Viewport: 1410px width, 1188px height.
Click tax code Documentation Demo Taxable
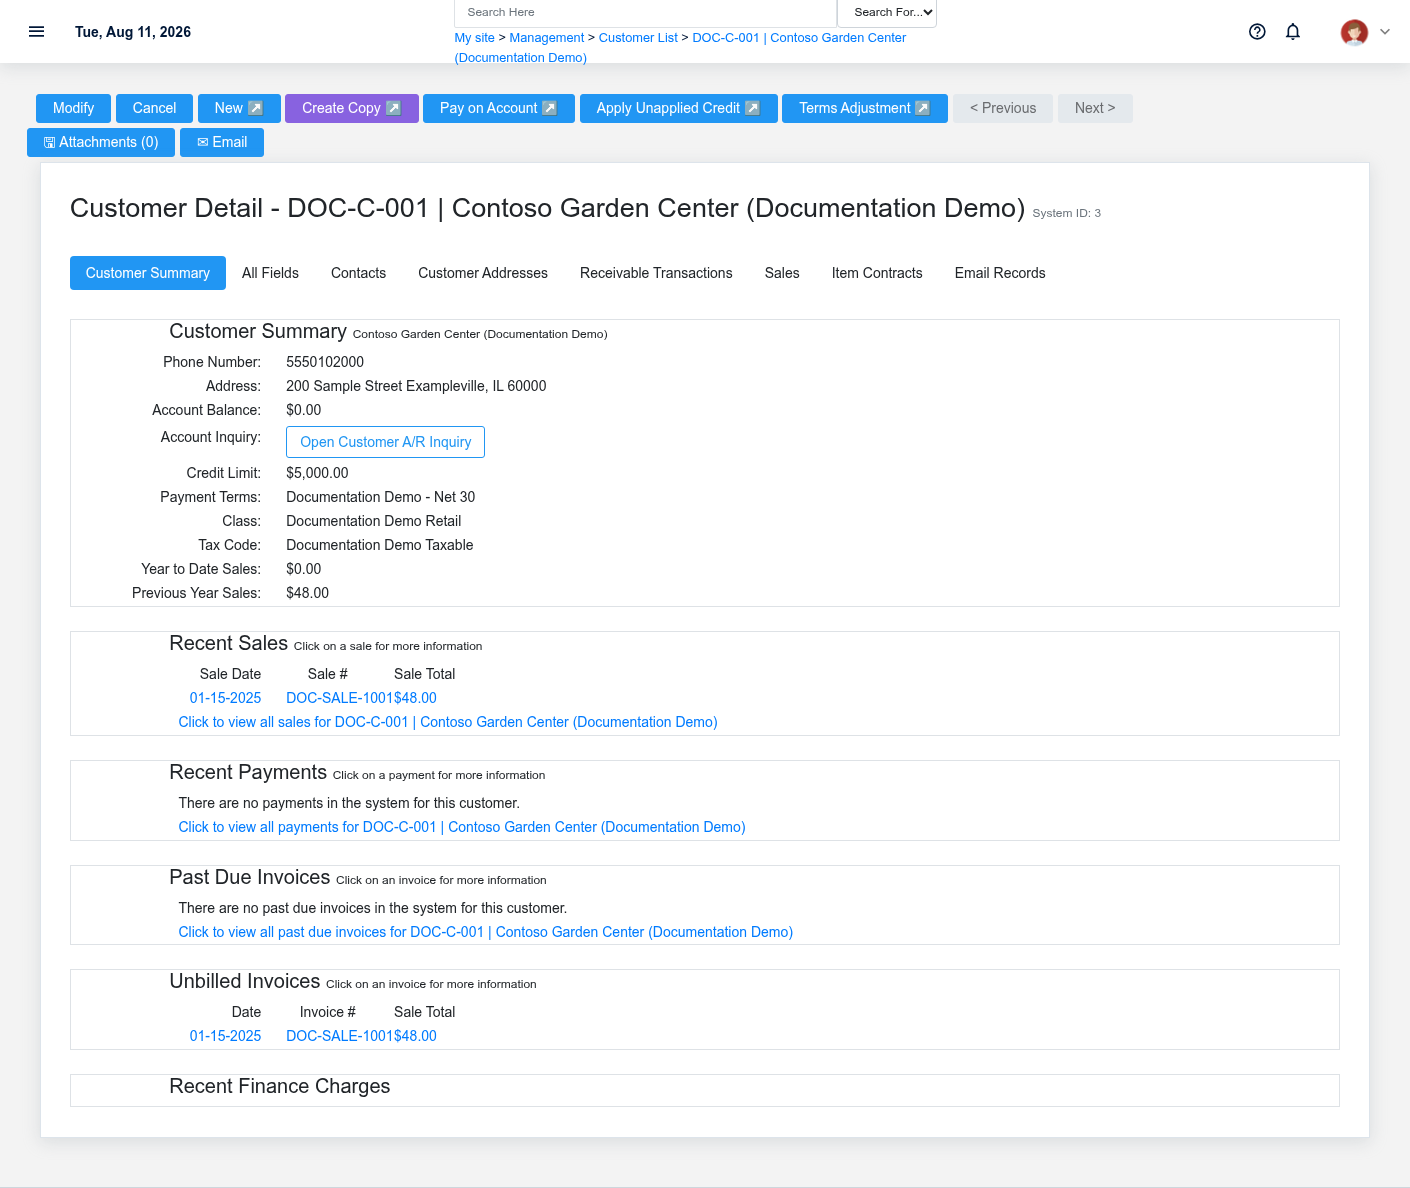(x=380, y=545)
